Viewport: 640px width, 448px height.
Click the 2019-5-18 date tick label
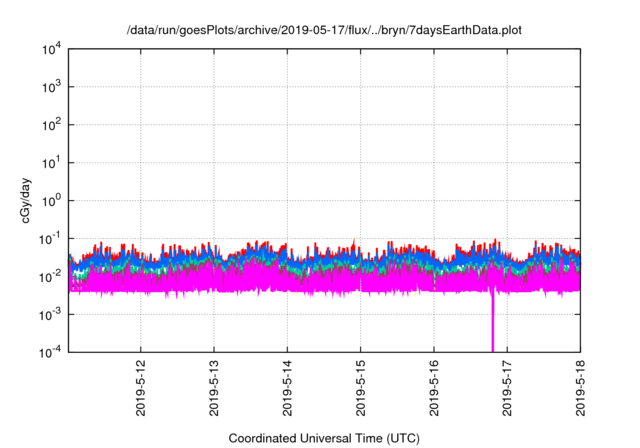click(580, 388)
